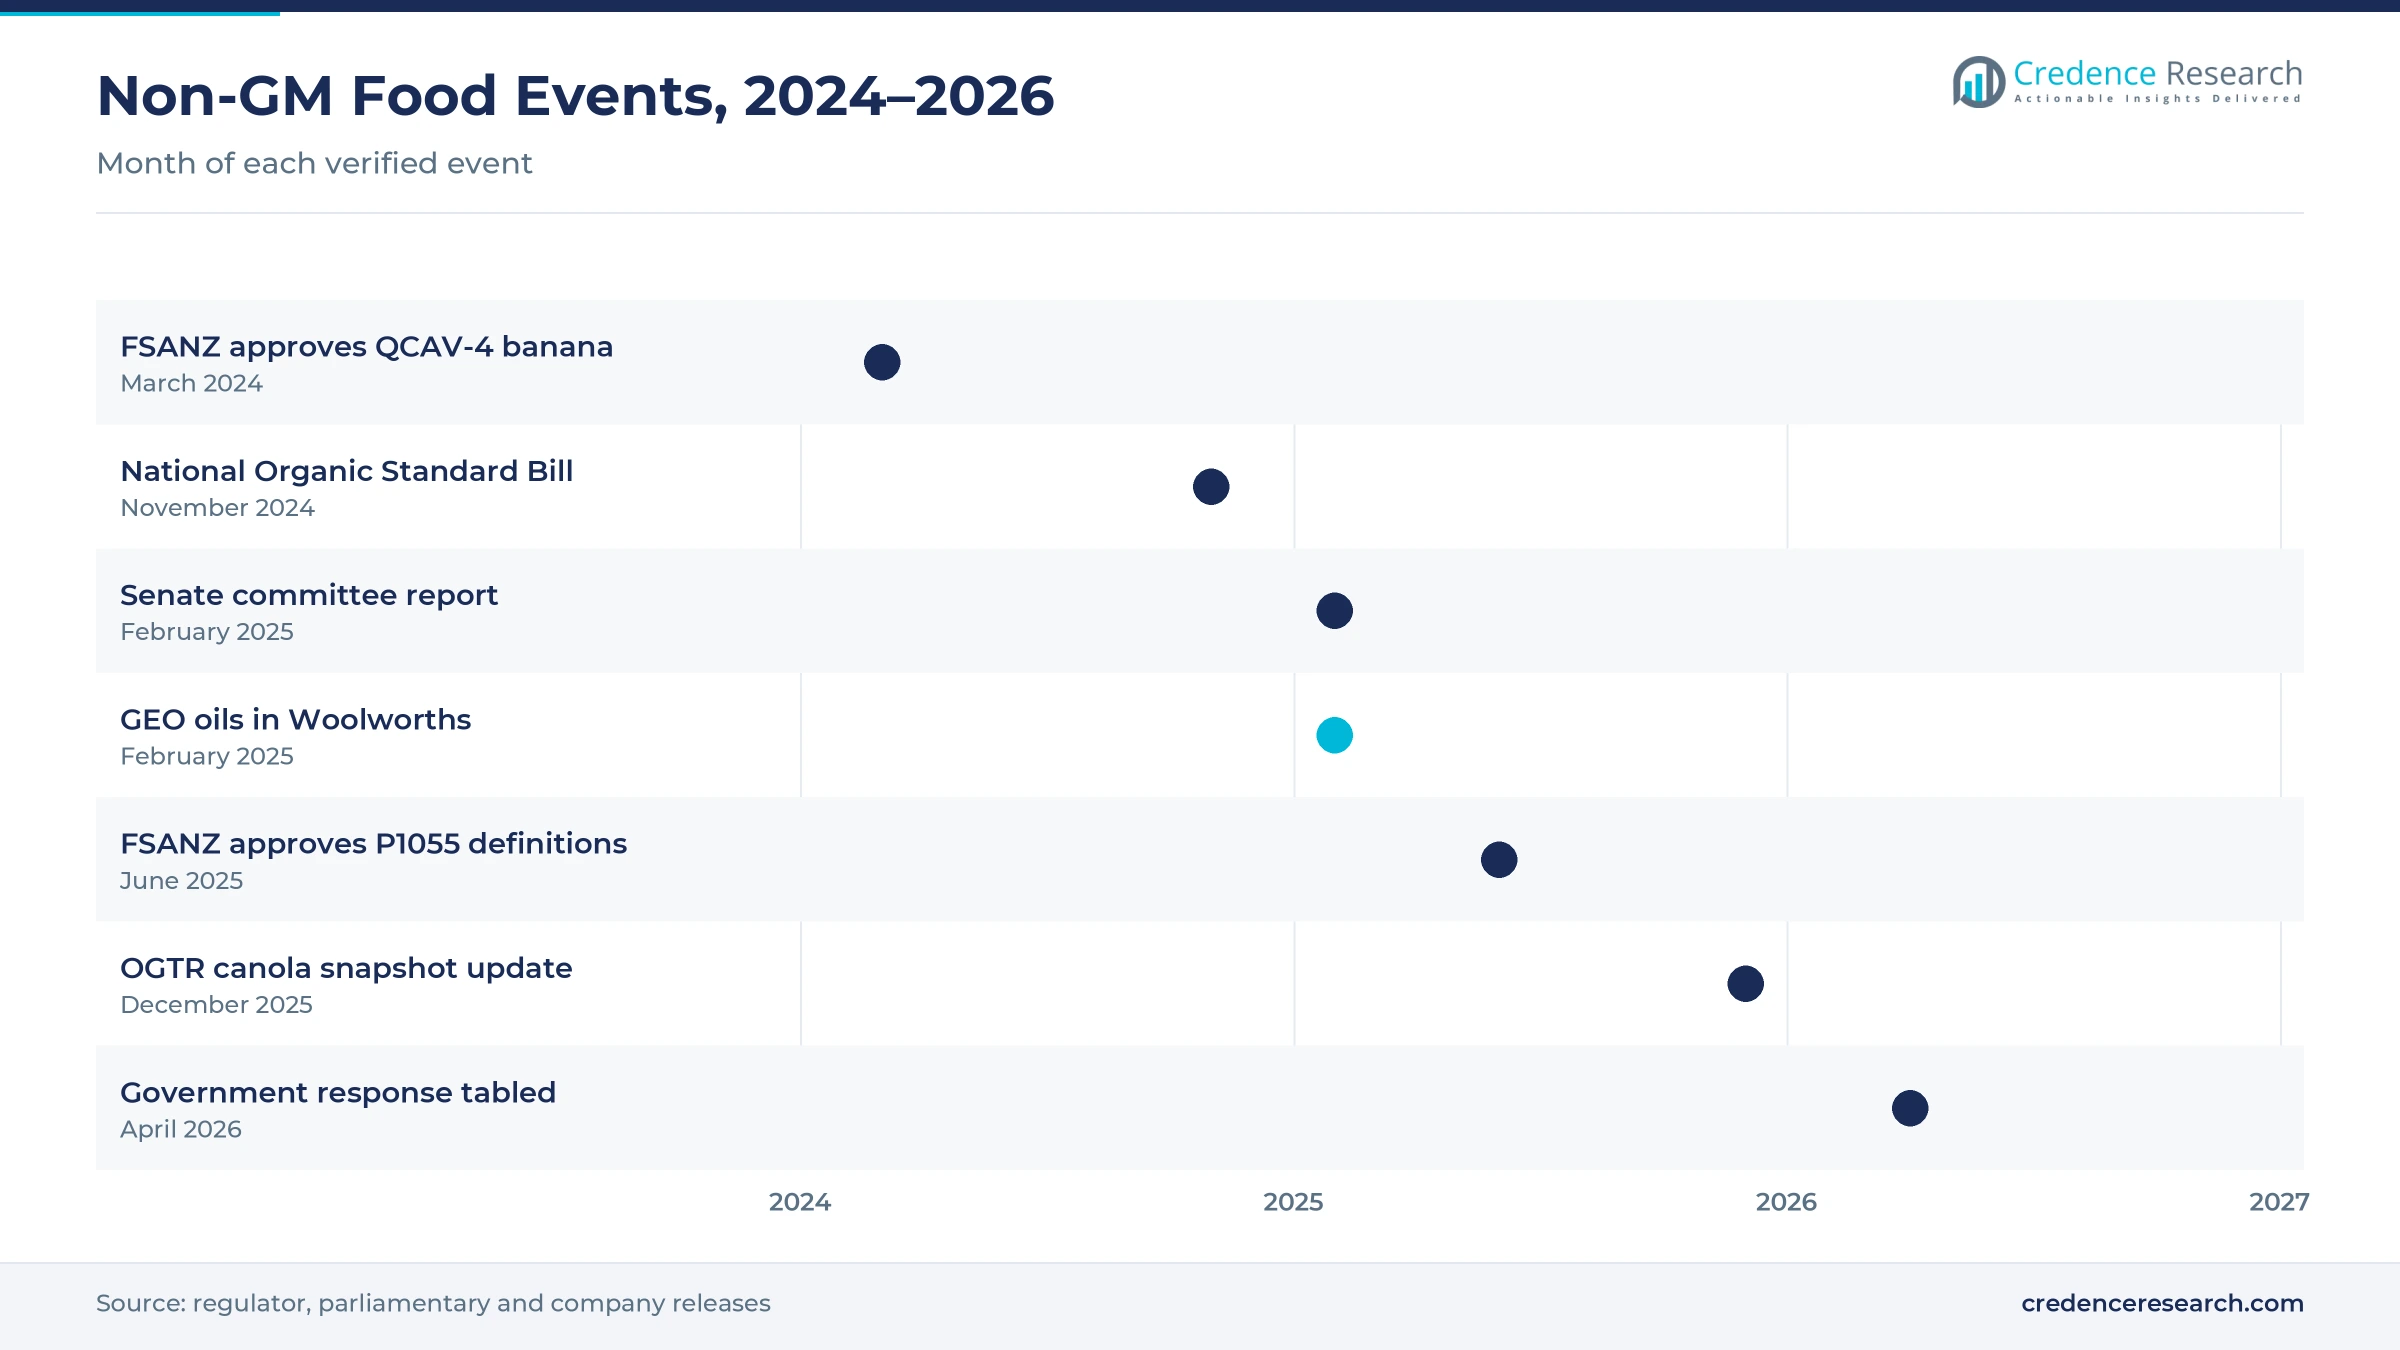2400x1350 pixels.
Task: Click the Credence Research logo icon
Action: [x=1978, y=82]
